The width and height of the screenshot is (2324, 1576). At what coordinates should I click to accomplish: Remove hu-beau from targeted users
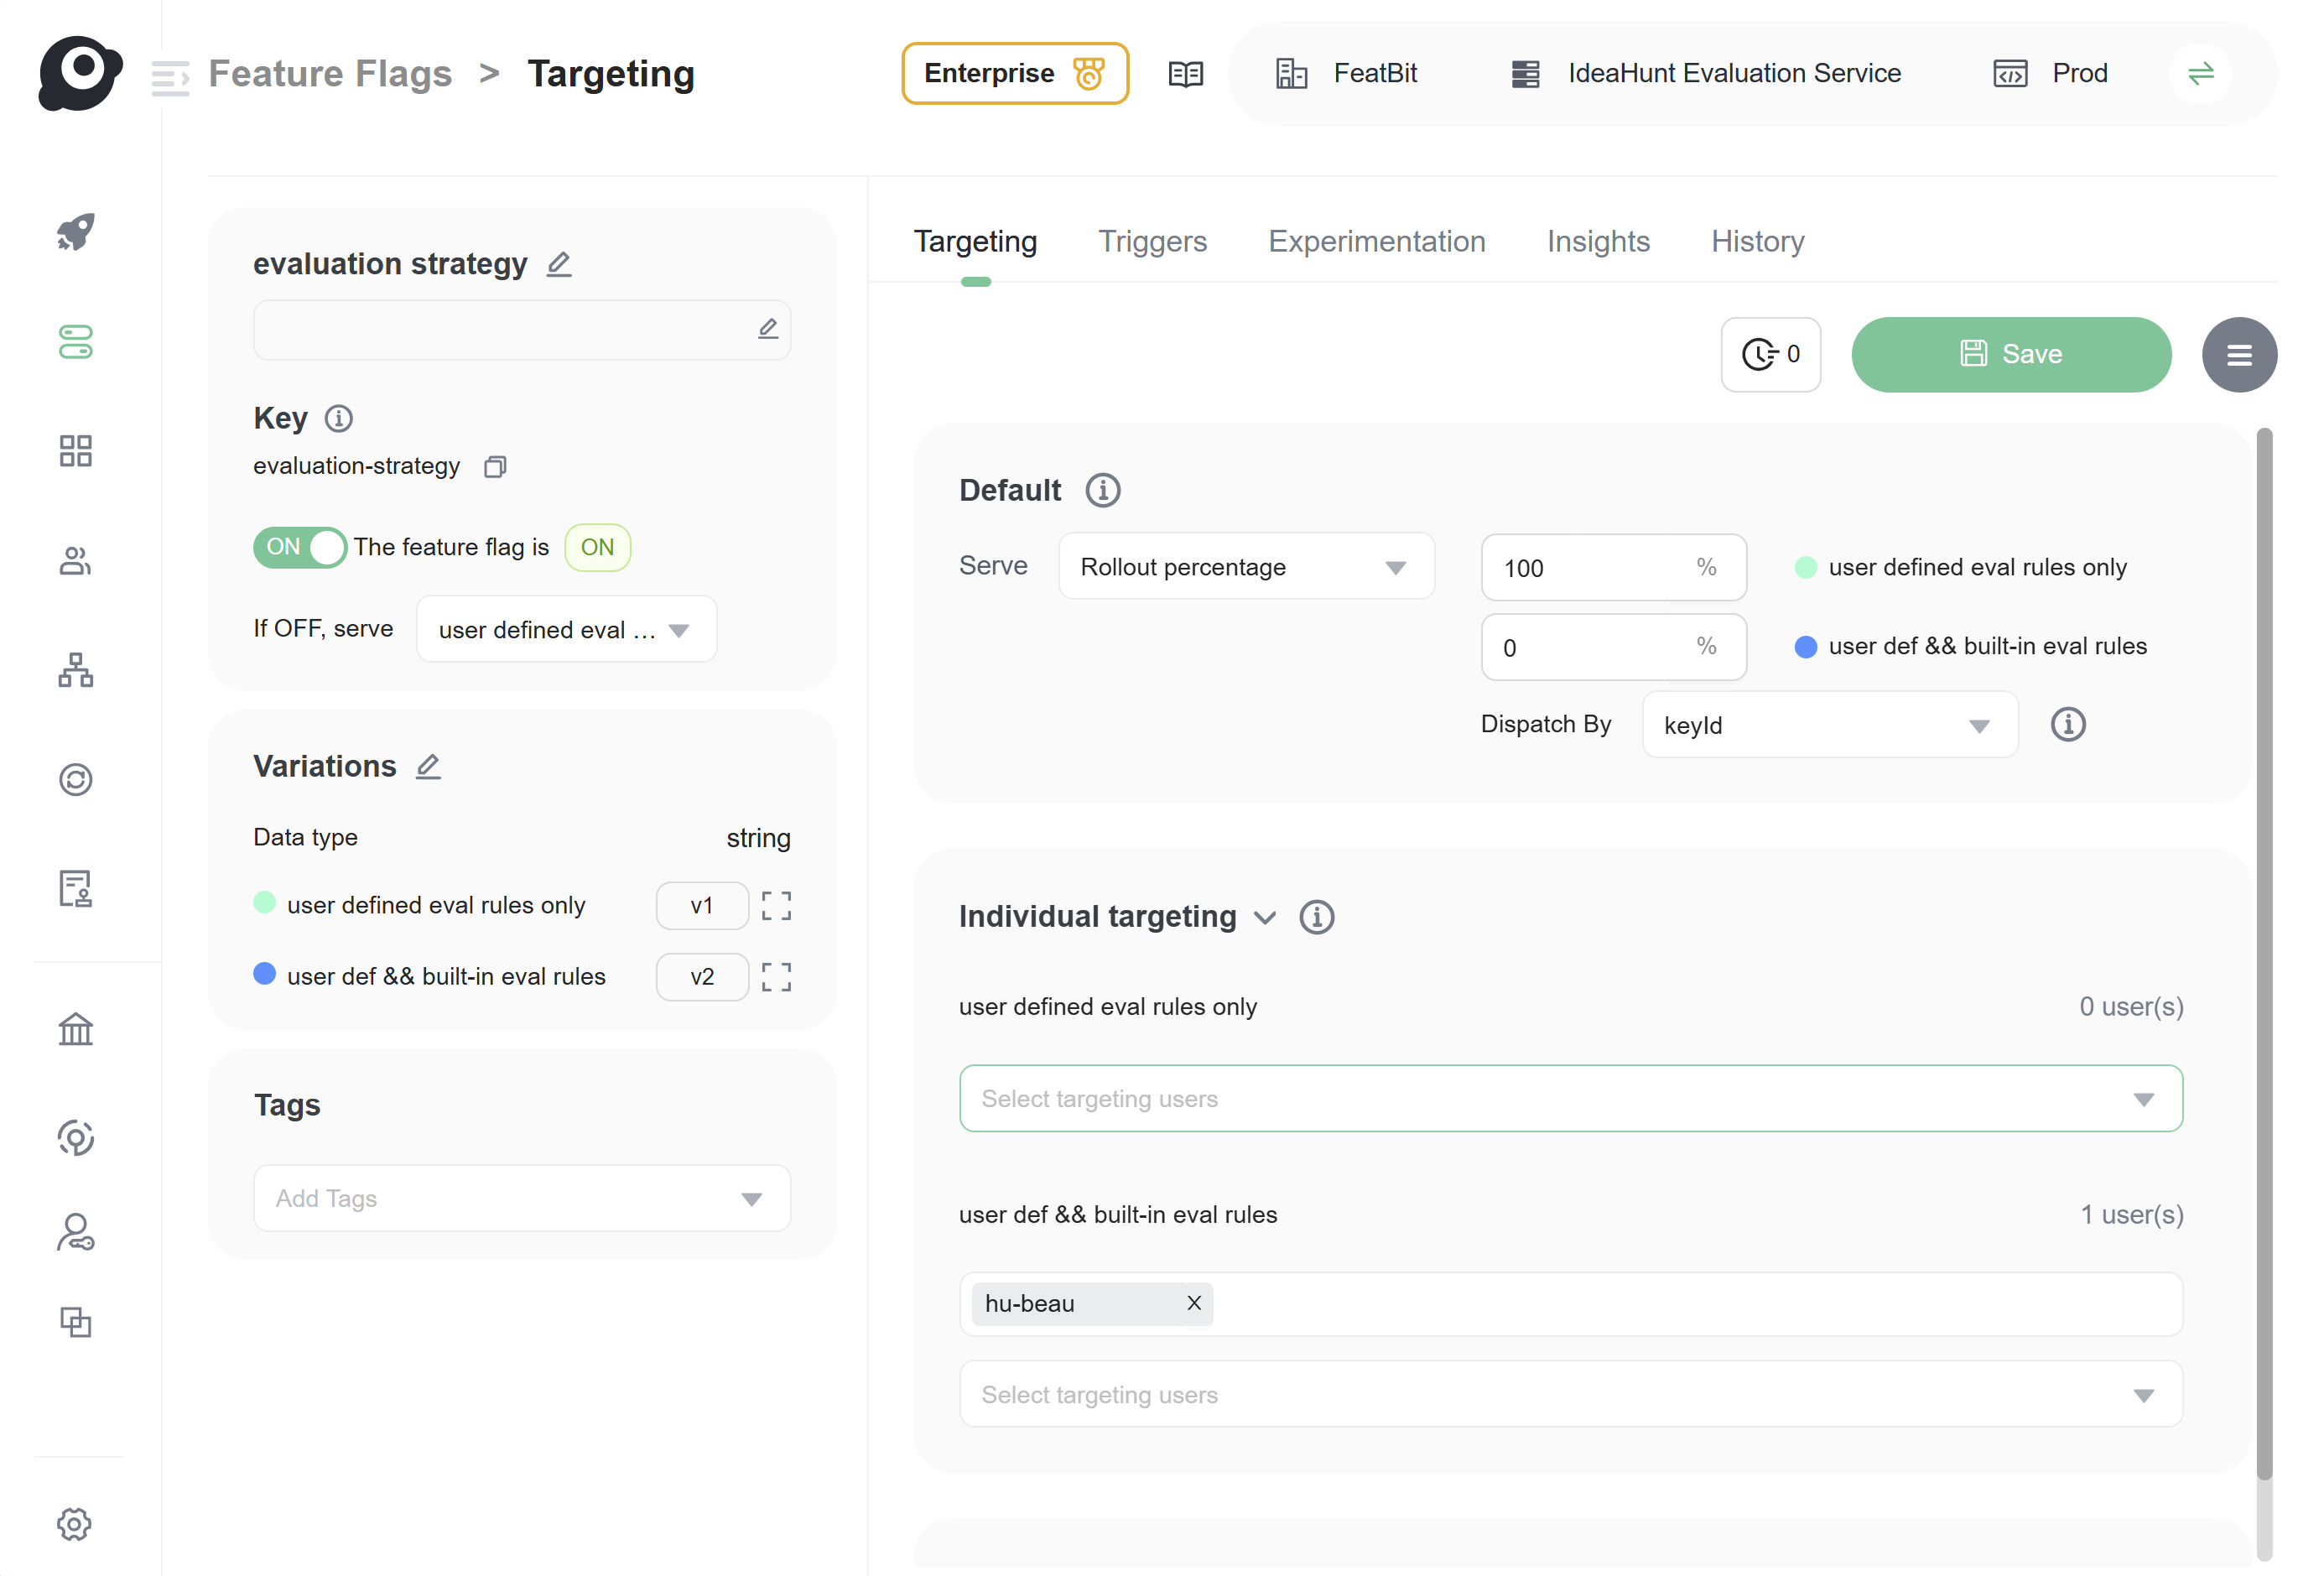(1193, 1303)
